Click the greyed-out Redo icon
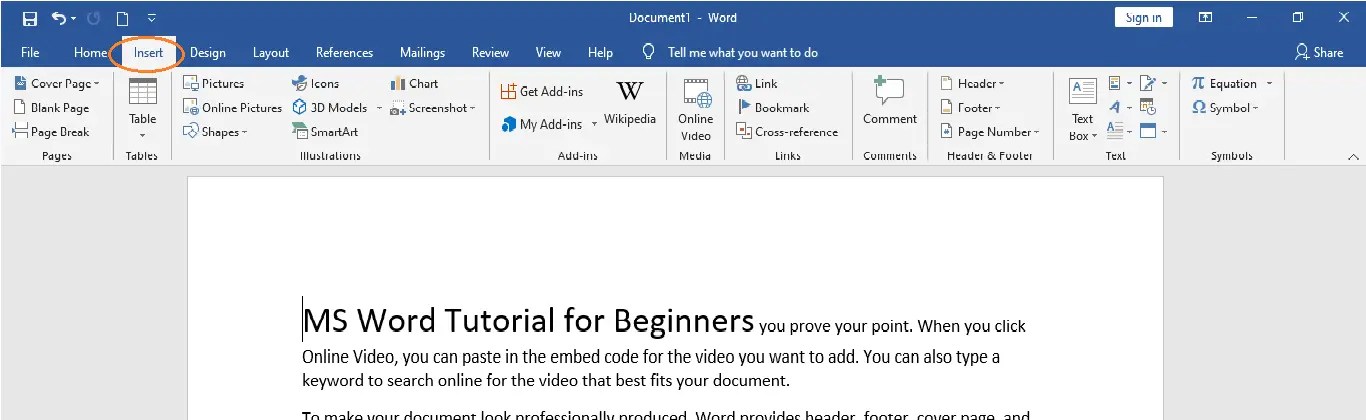 click(x=95, y=18)
